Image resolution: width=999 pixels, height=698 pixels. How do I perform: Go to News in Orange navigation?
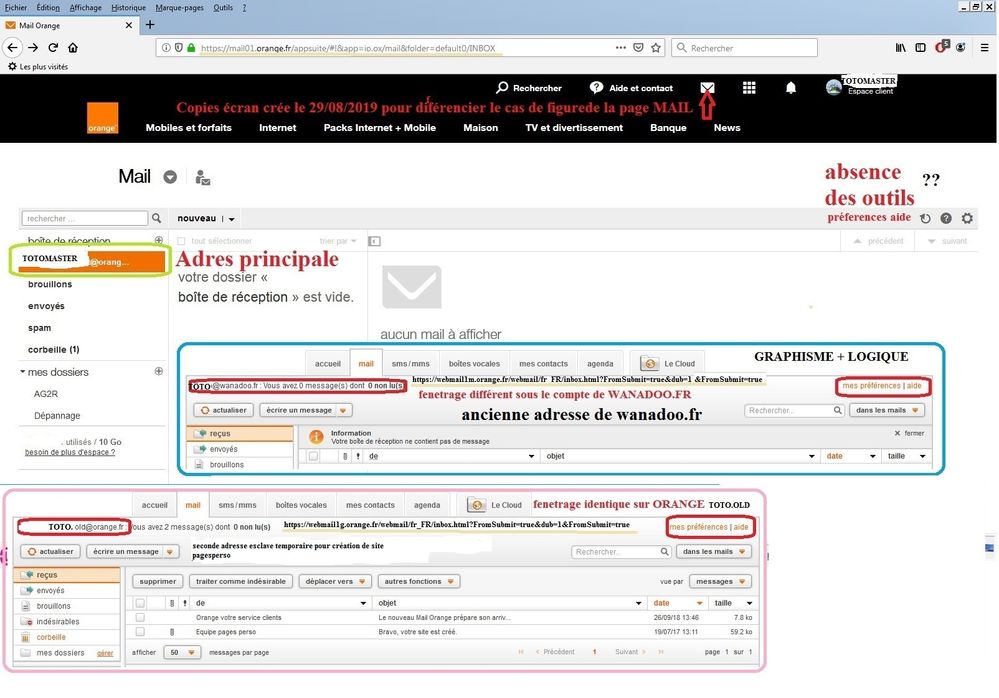point(727,127)
